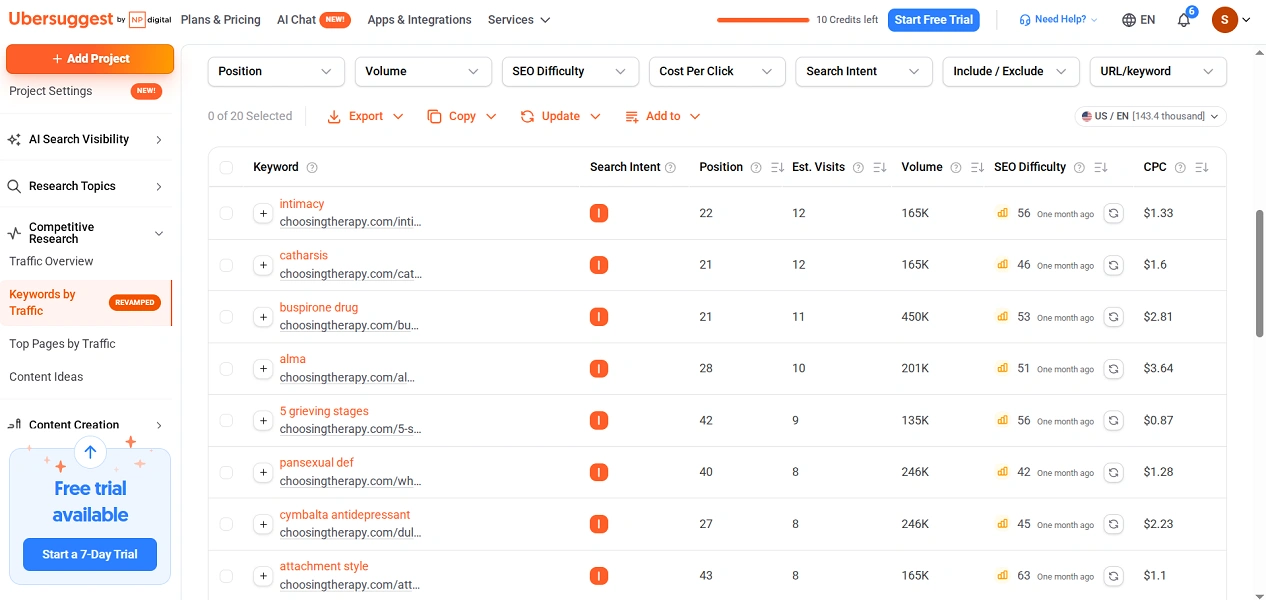
Task: Open the Plans & Pricing menu item
Action: [221, 20]
